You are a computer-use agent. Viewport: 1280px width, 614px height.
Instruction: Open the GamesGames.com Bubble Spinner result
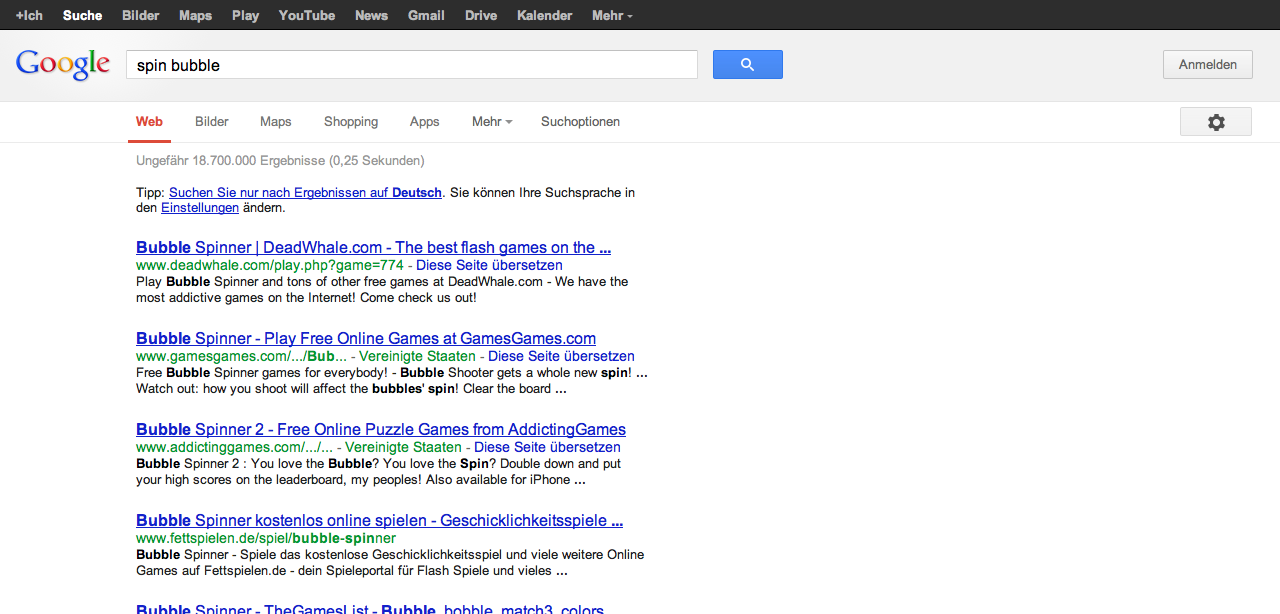coord(365,339)
